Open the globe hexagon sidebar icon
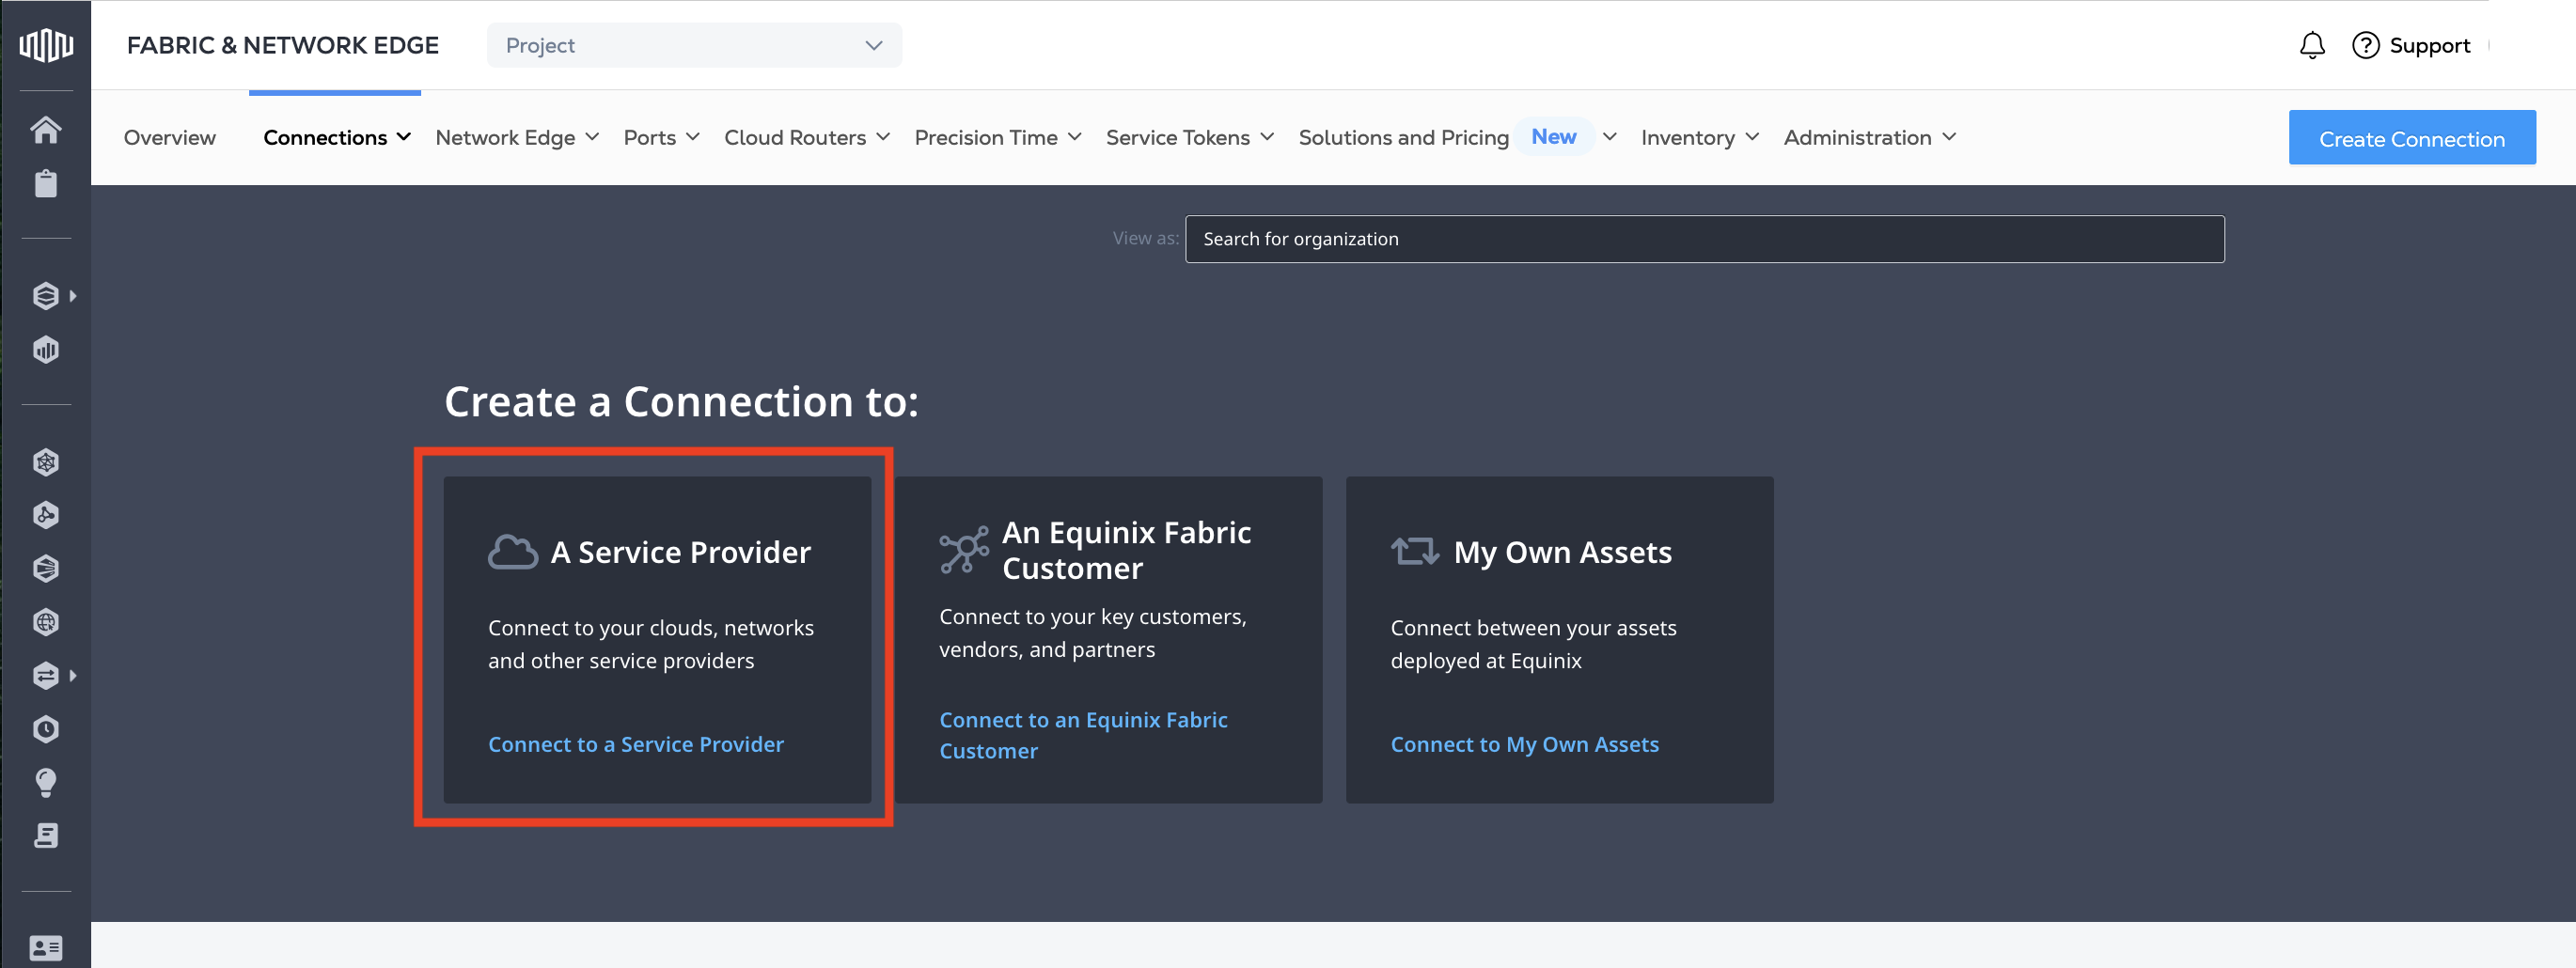 46,622
